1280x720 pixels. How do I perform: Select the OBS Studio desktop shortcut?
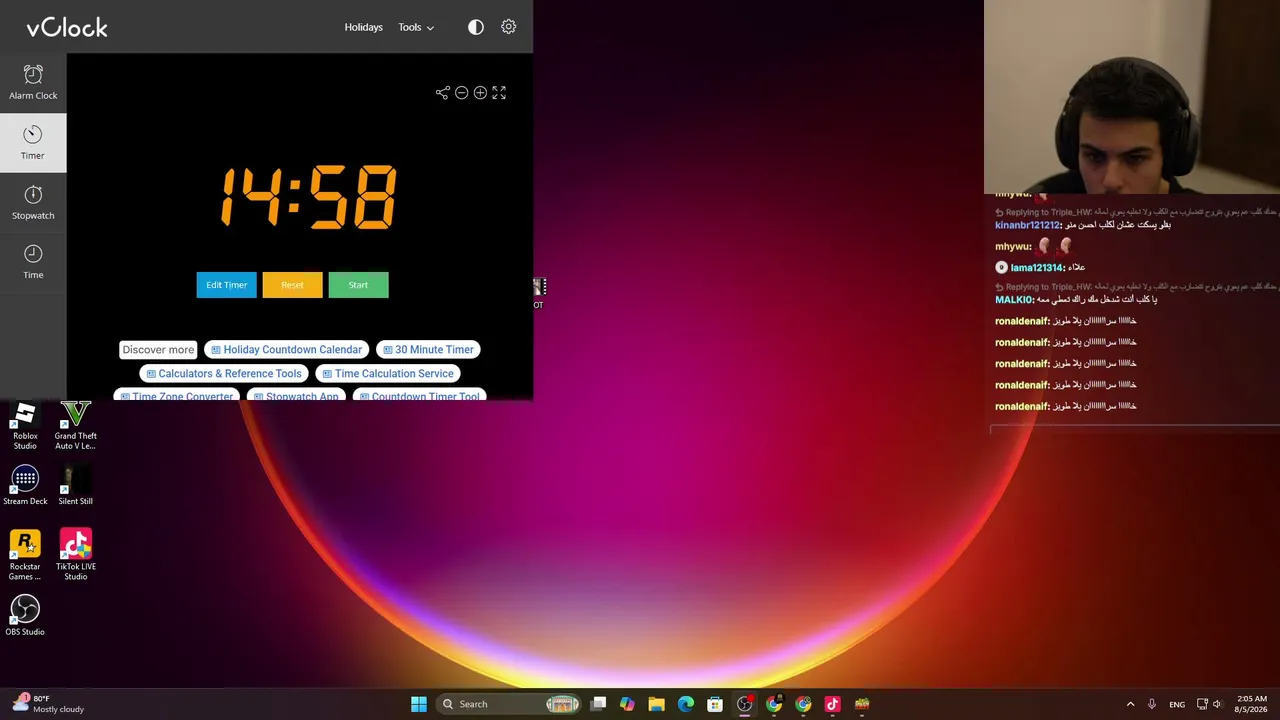[25, 615]
